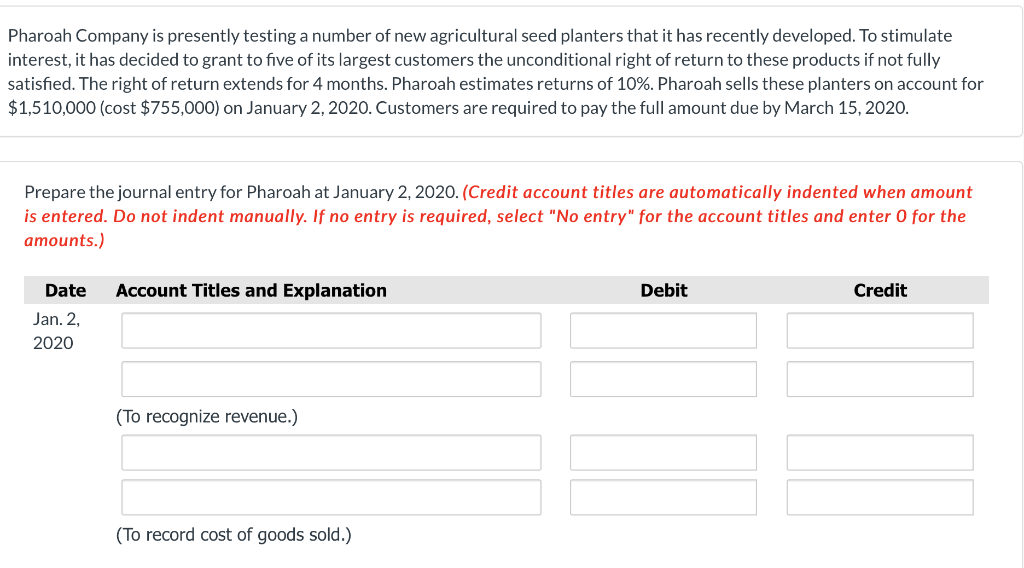
Task: Click the third row's Credit amount box
Action: point(879,452)
